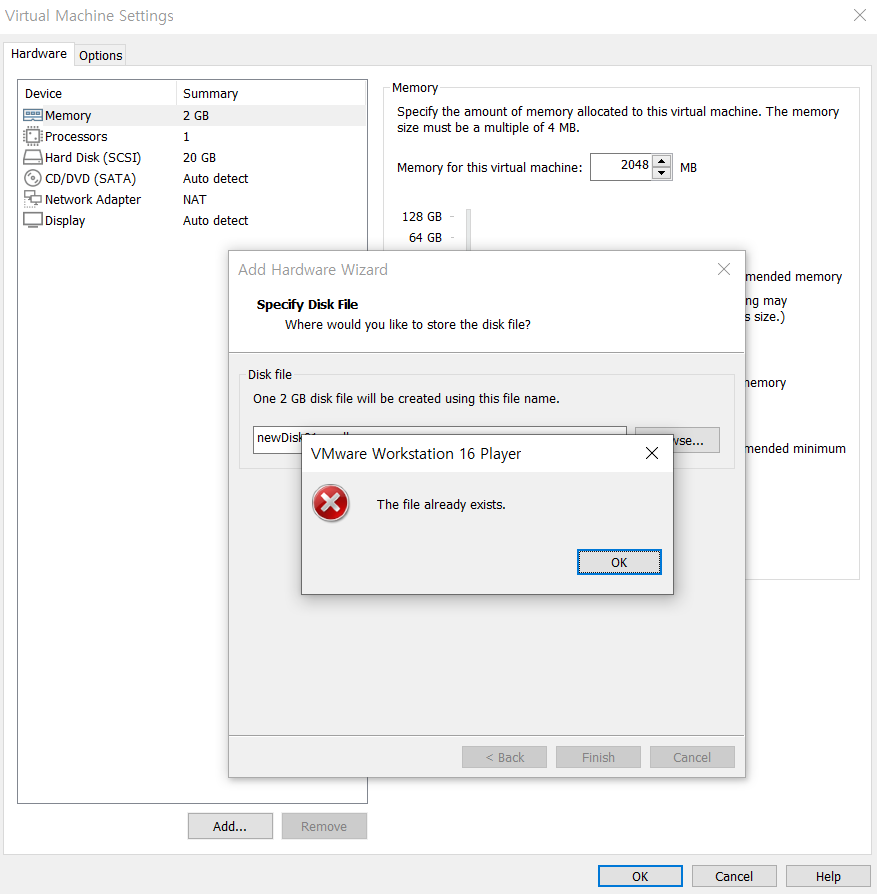The height and width of the screenshot is (894, 877).
Task: Open the Options tab
Action: point(100,55)
